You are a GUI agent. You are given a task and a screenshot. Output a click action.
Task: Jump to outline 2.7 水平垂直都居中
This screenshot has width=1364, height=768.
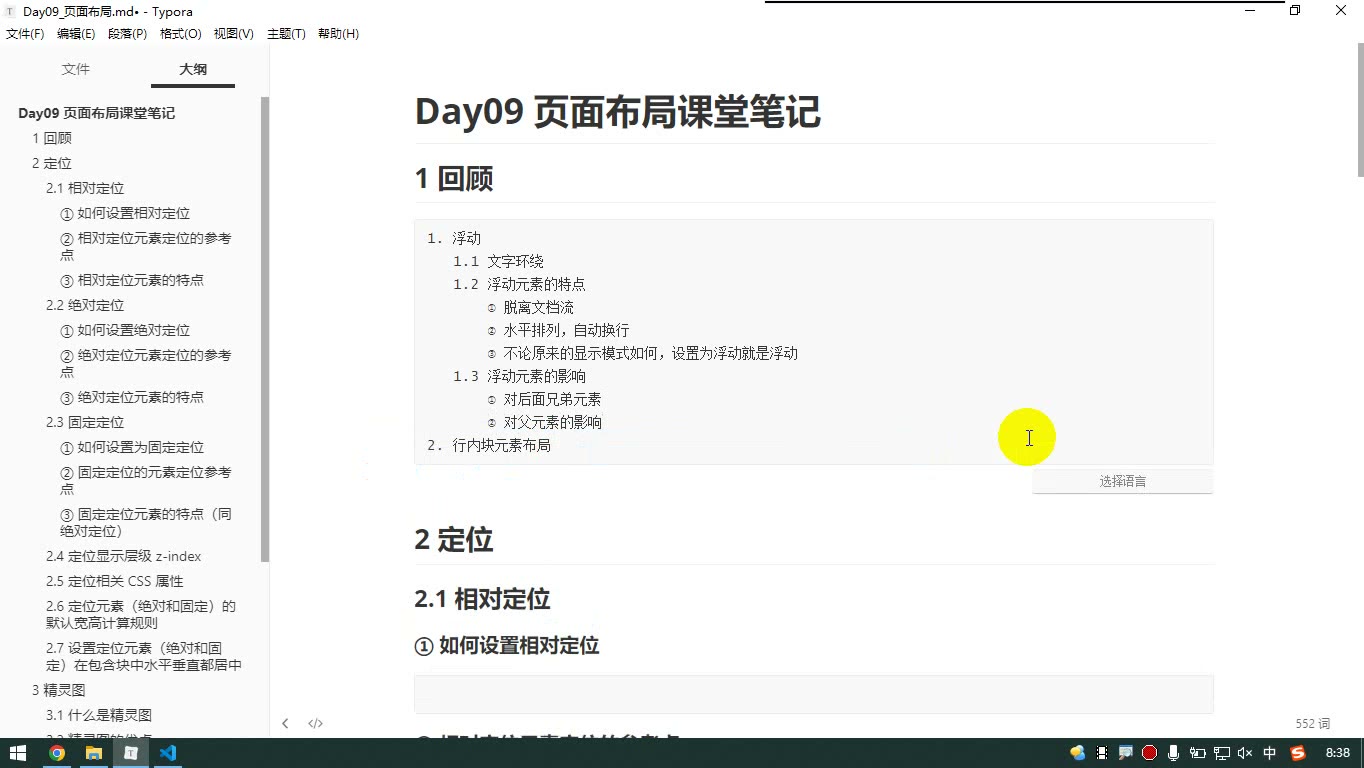click(x=144, y=656)
